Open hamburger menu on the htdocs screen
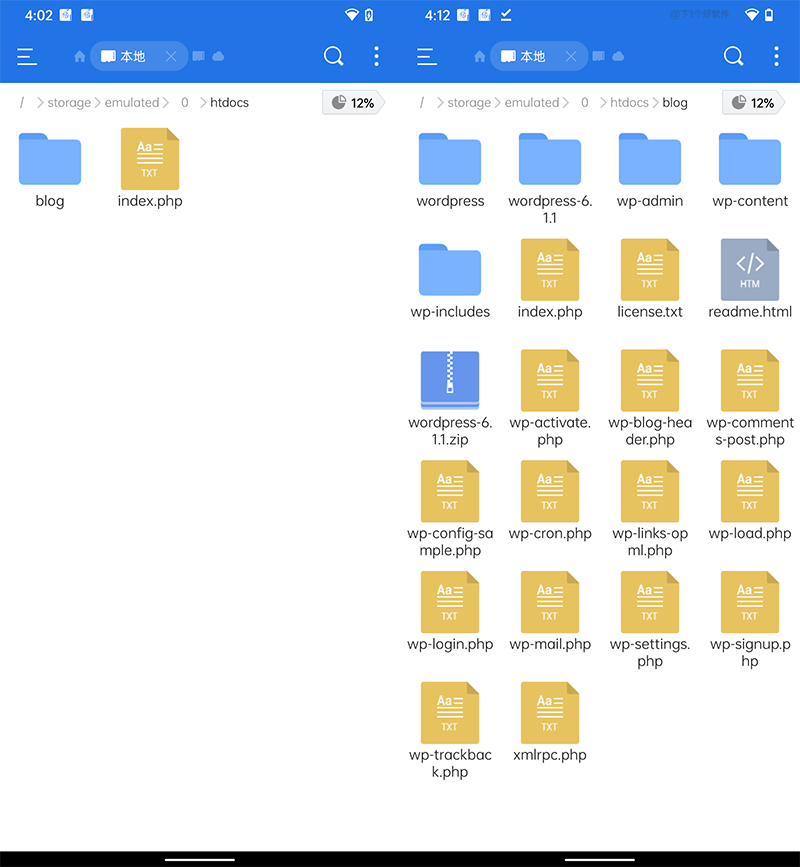The image size is (800, 867). tap(27, 57)
